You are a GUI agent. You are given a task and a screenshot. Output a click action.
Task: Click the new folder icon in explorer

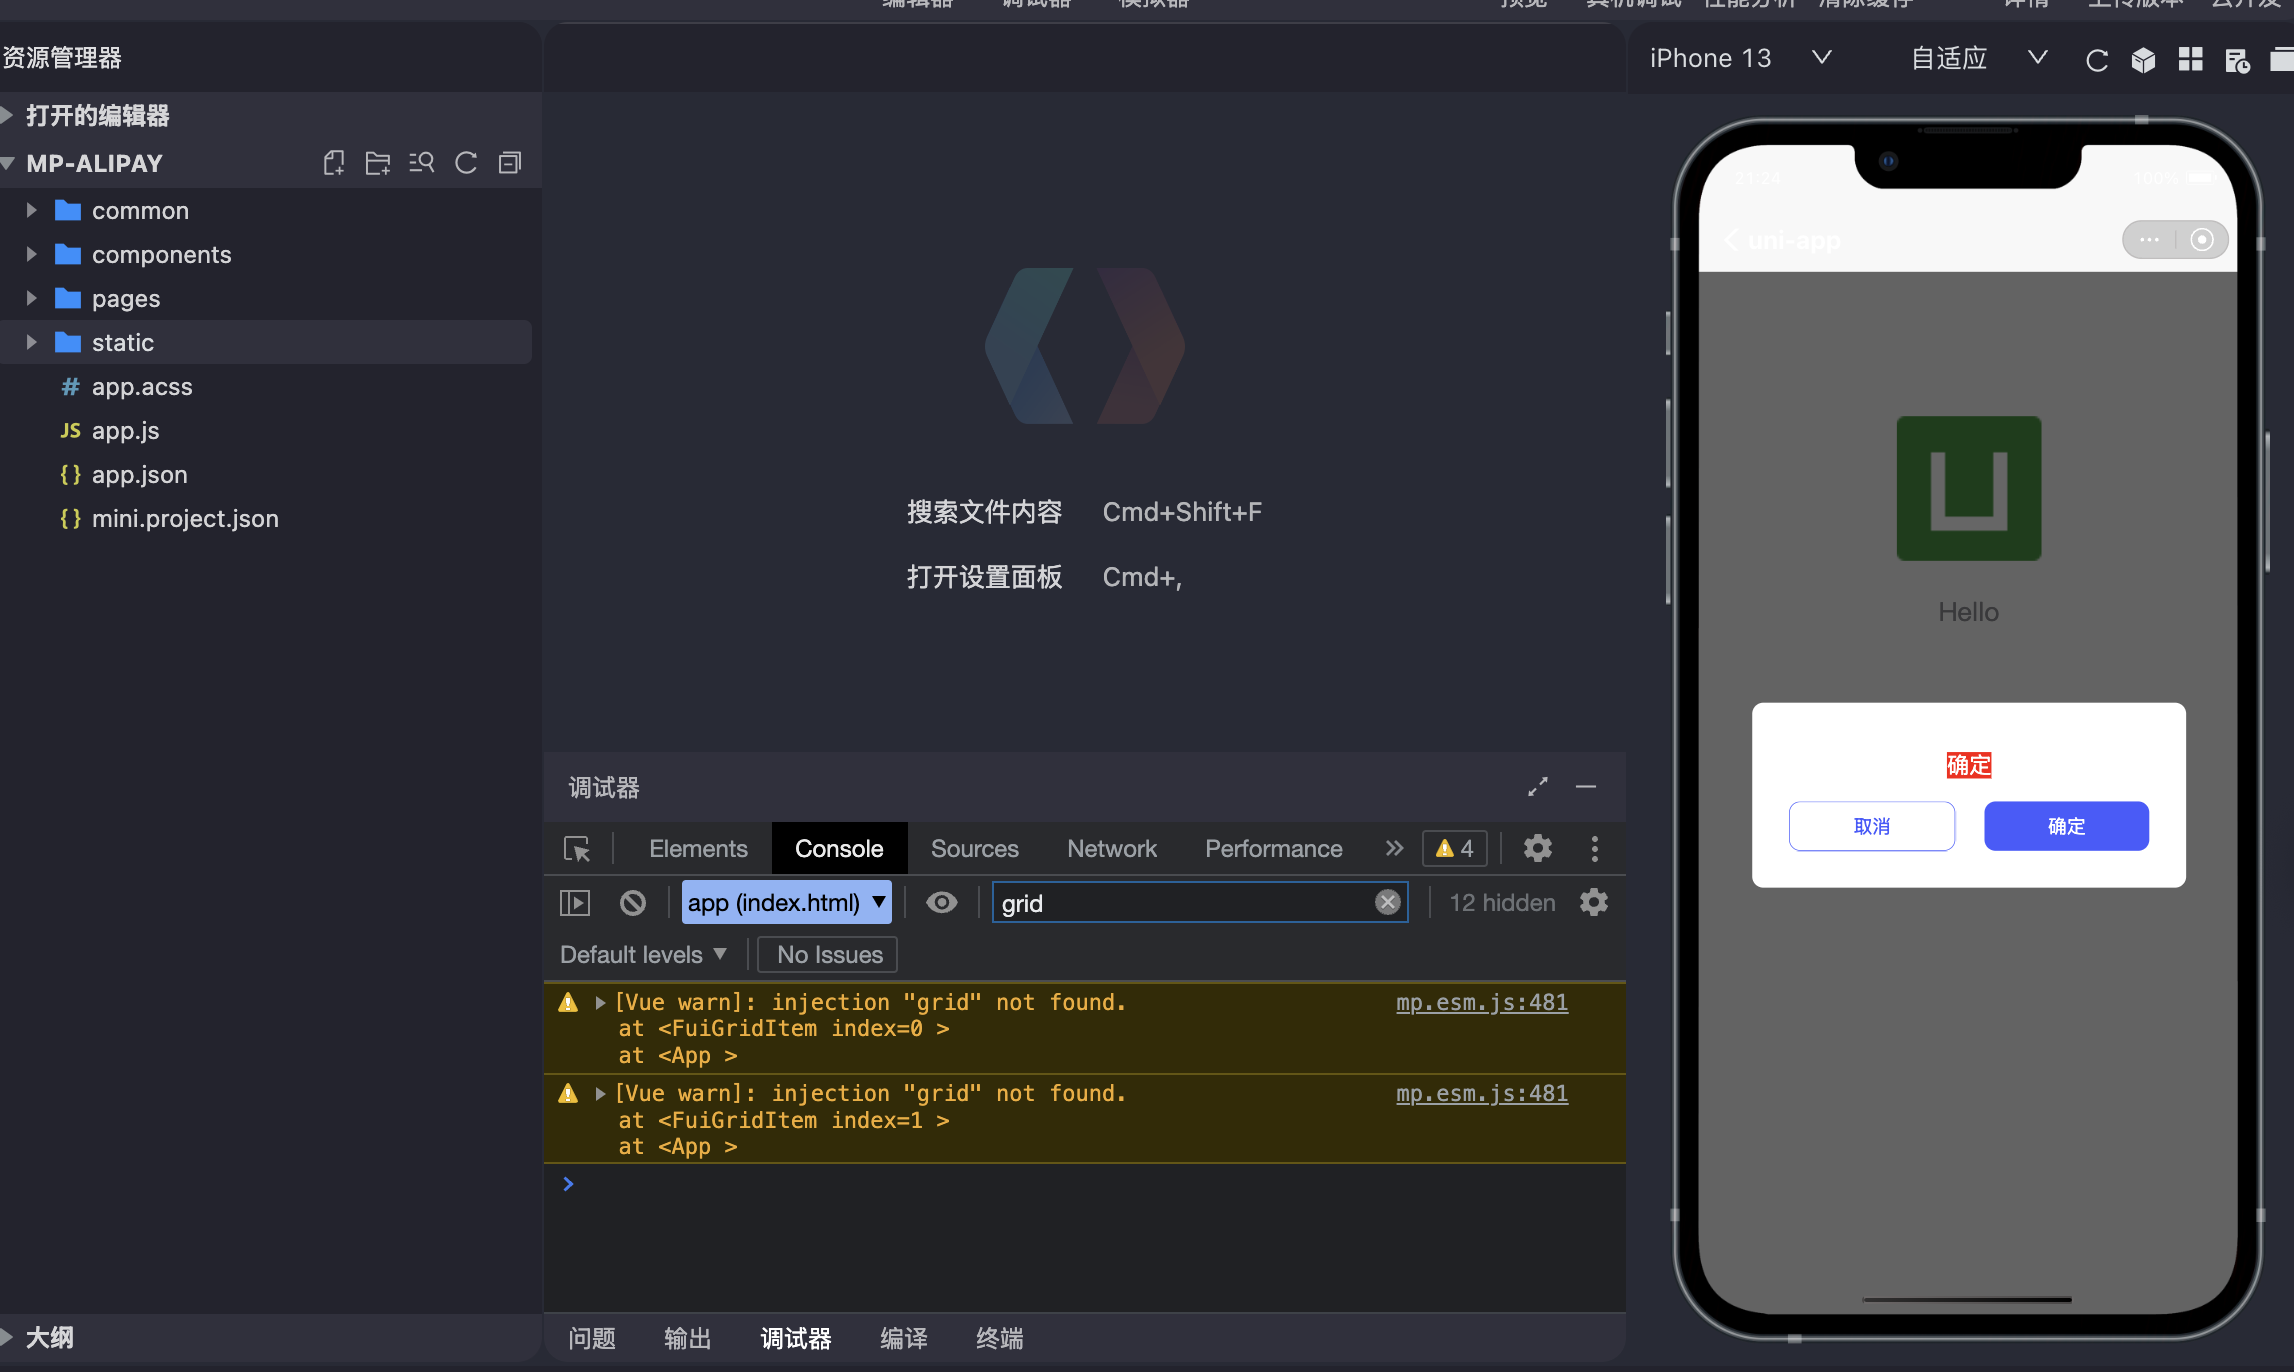377,163
